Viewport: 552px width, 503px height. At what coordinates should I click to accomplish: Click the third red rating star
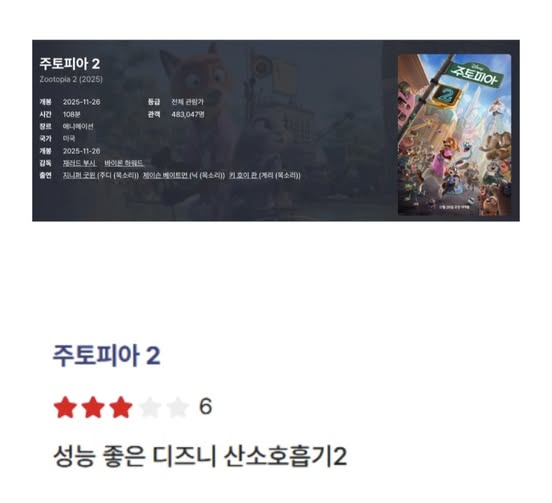tap(121, 407)
